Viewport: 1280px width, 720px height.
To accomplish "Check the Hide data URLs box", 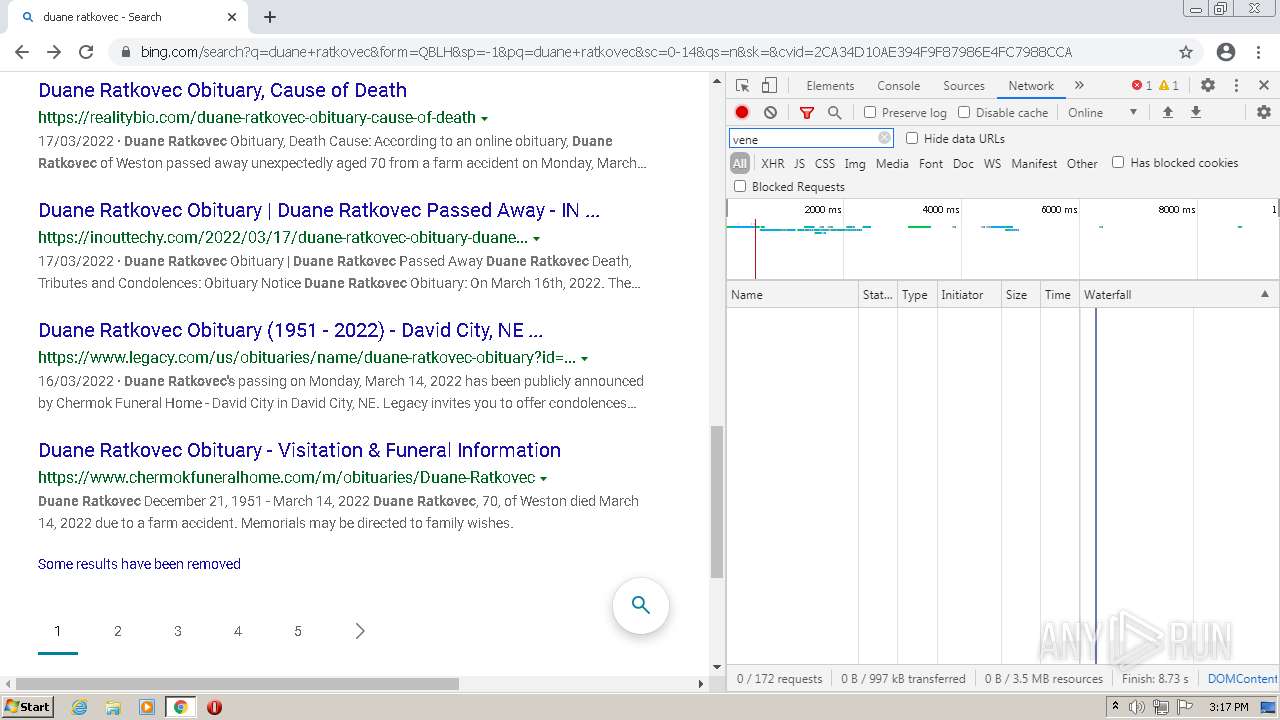I will [x=912, y=138].
